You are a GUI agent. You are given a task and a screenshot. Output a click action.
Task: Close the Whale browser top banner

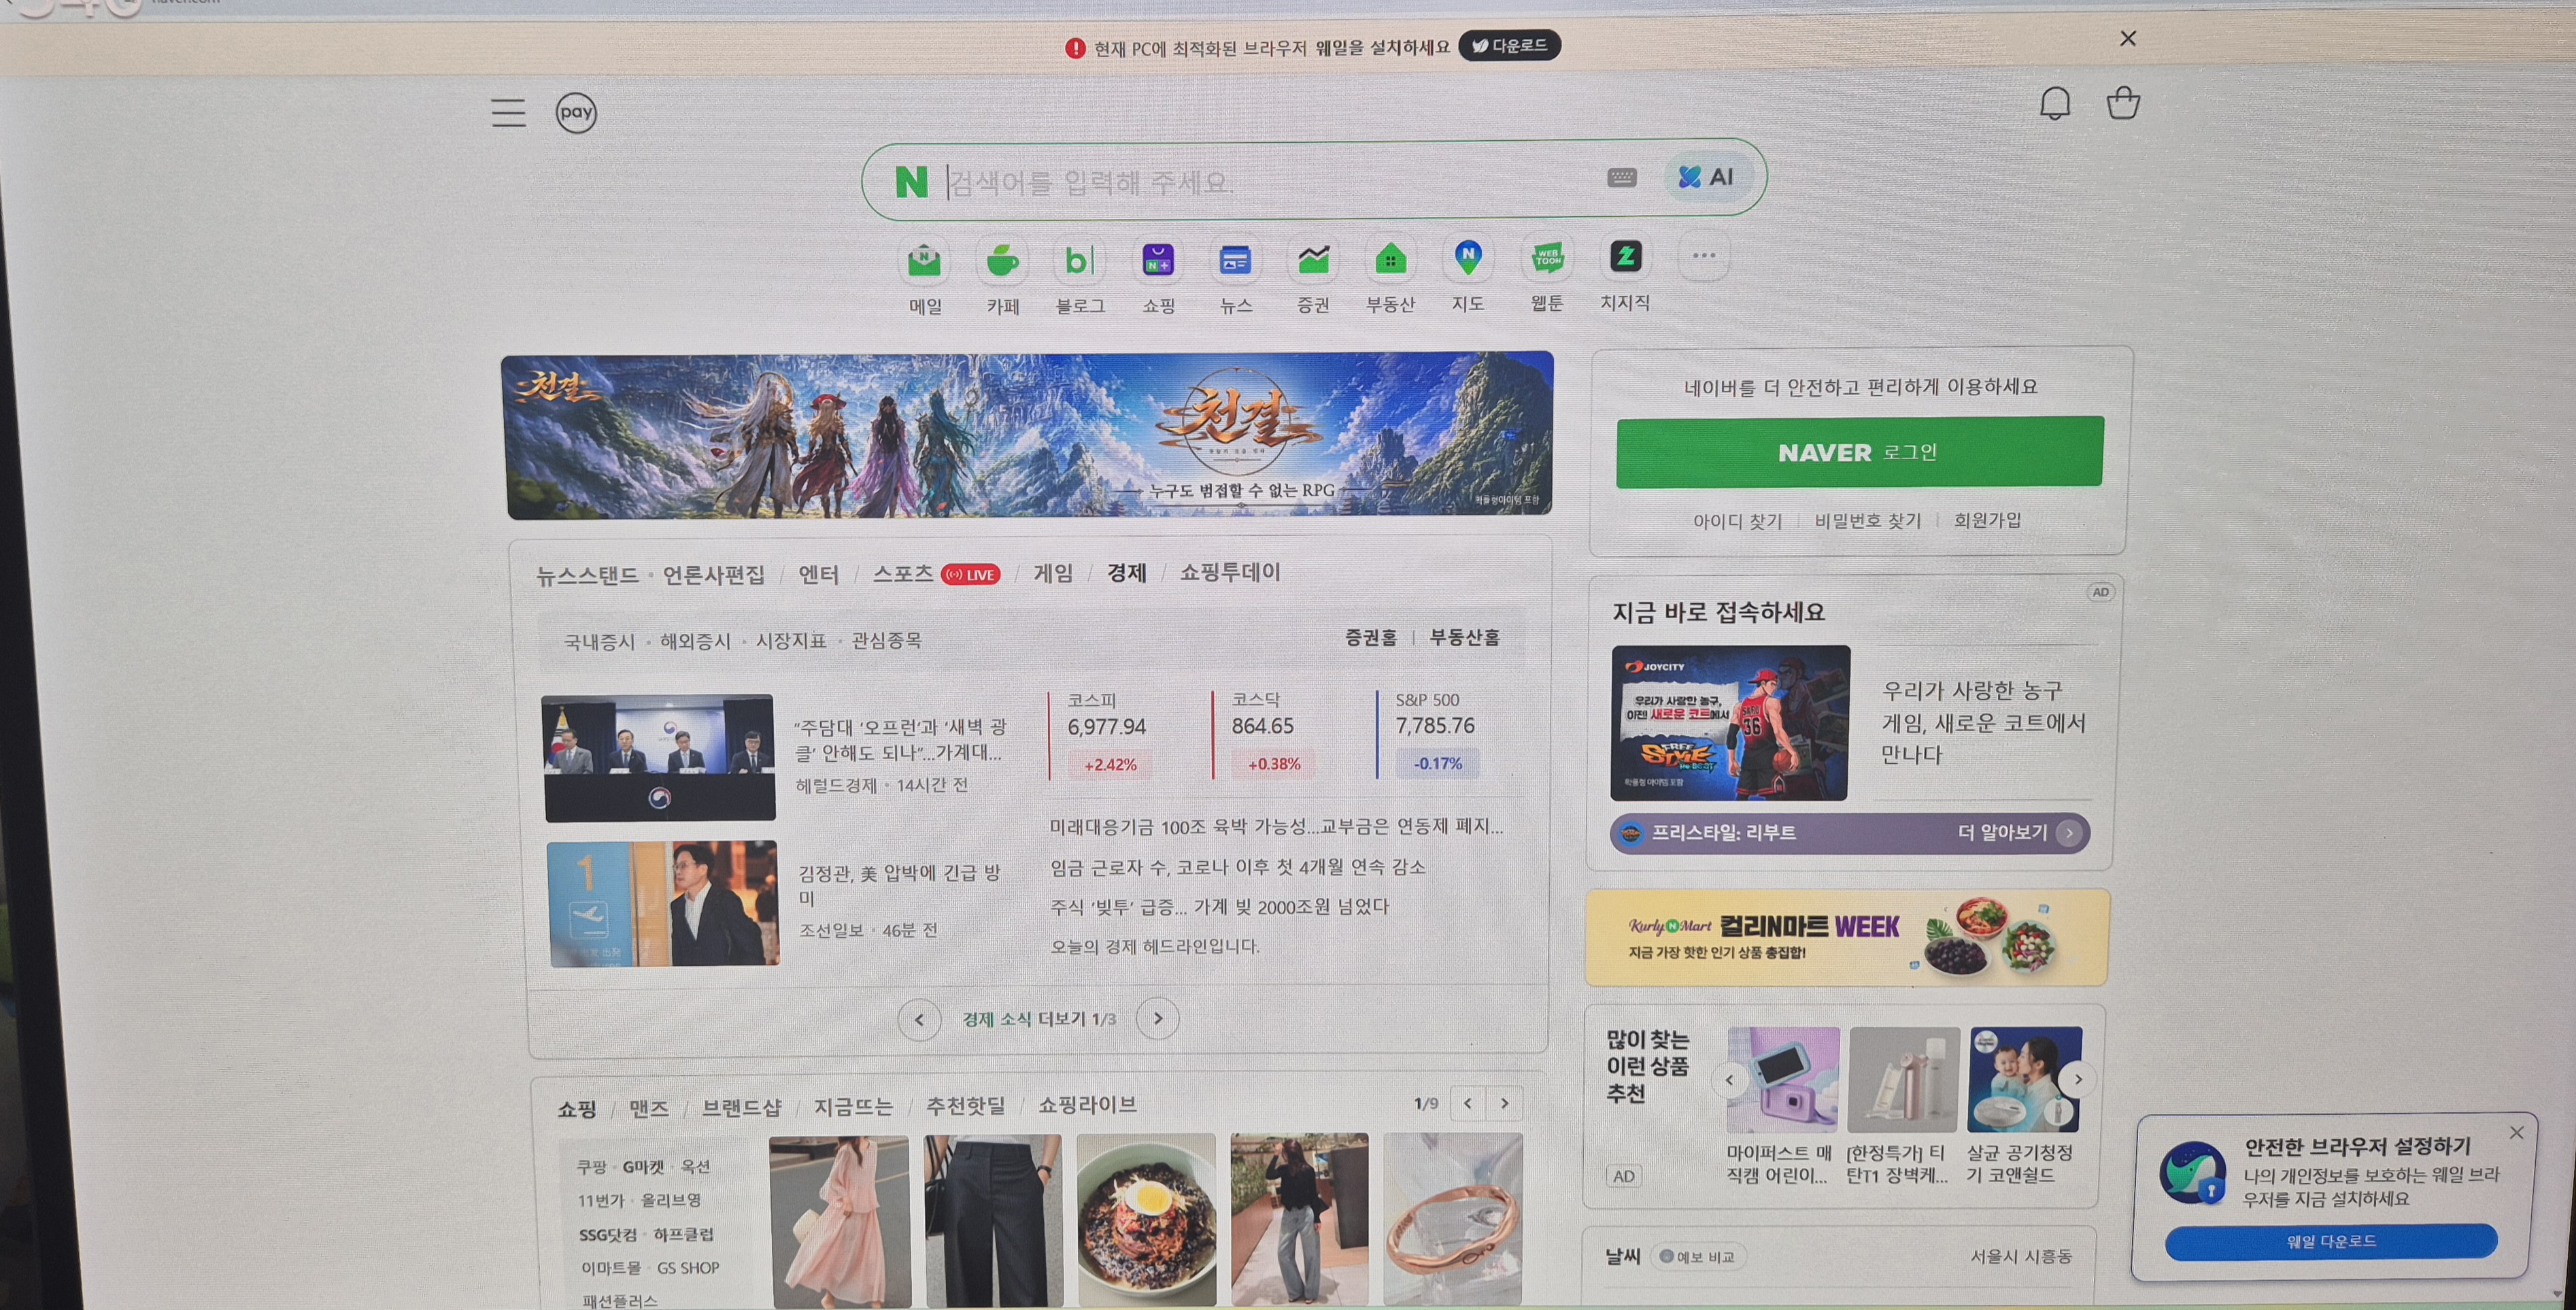point(2128,38)
